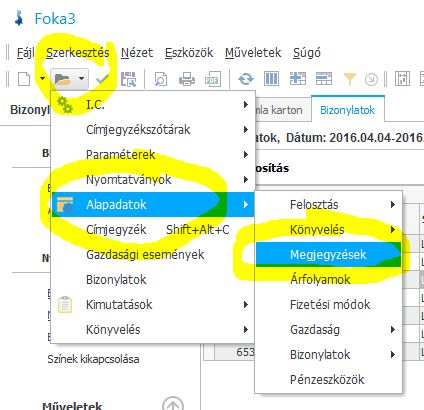This screenshot has width=424, height=410.
Task: Click the Foka3 application logo icon
Action: (x=19, y=18)
